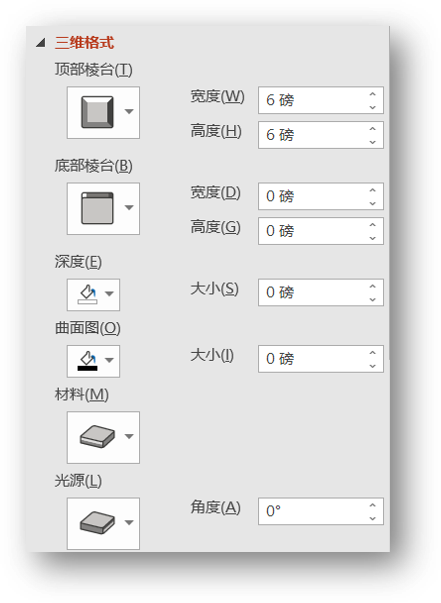Click the 角度(A) label
Viewport: 441px width, 603px height.
point(216,508)
